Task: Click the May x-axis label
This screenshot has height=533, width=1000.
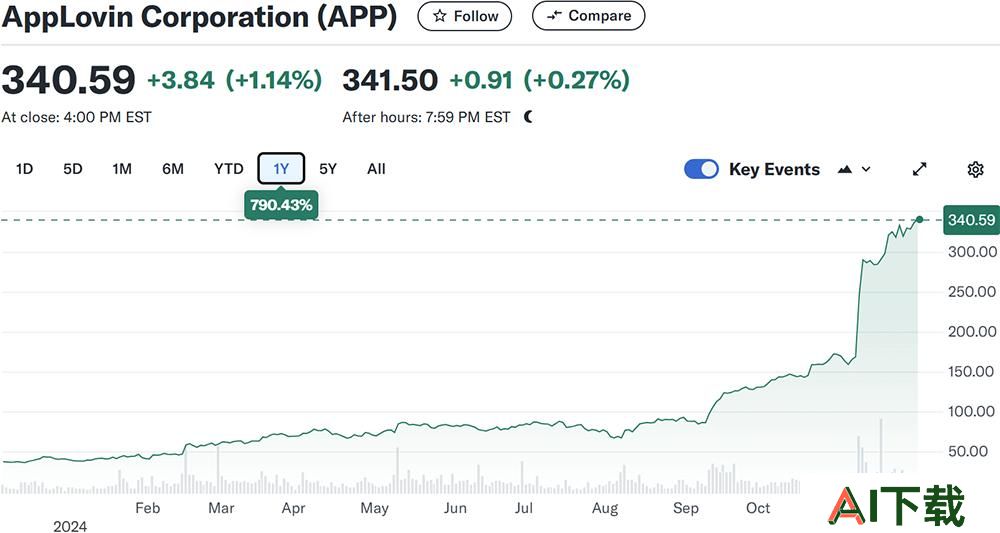Action: pos(374,508)
